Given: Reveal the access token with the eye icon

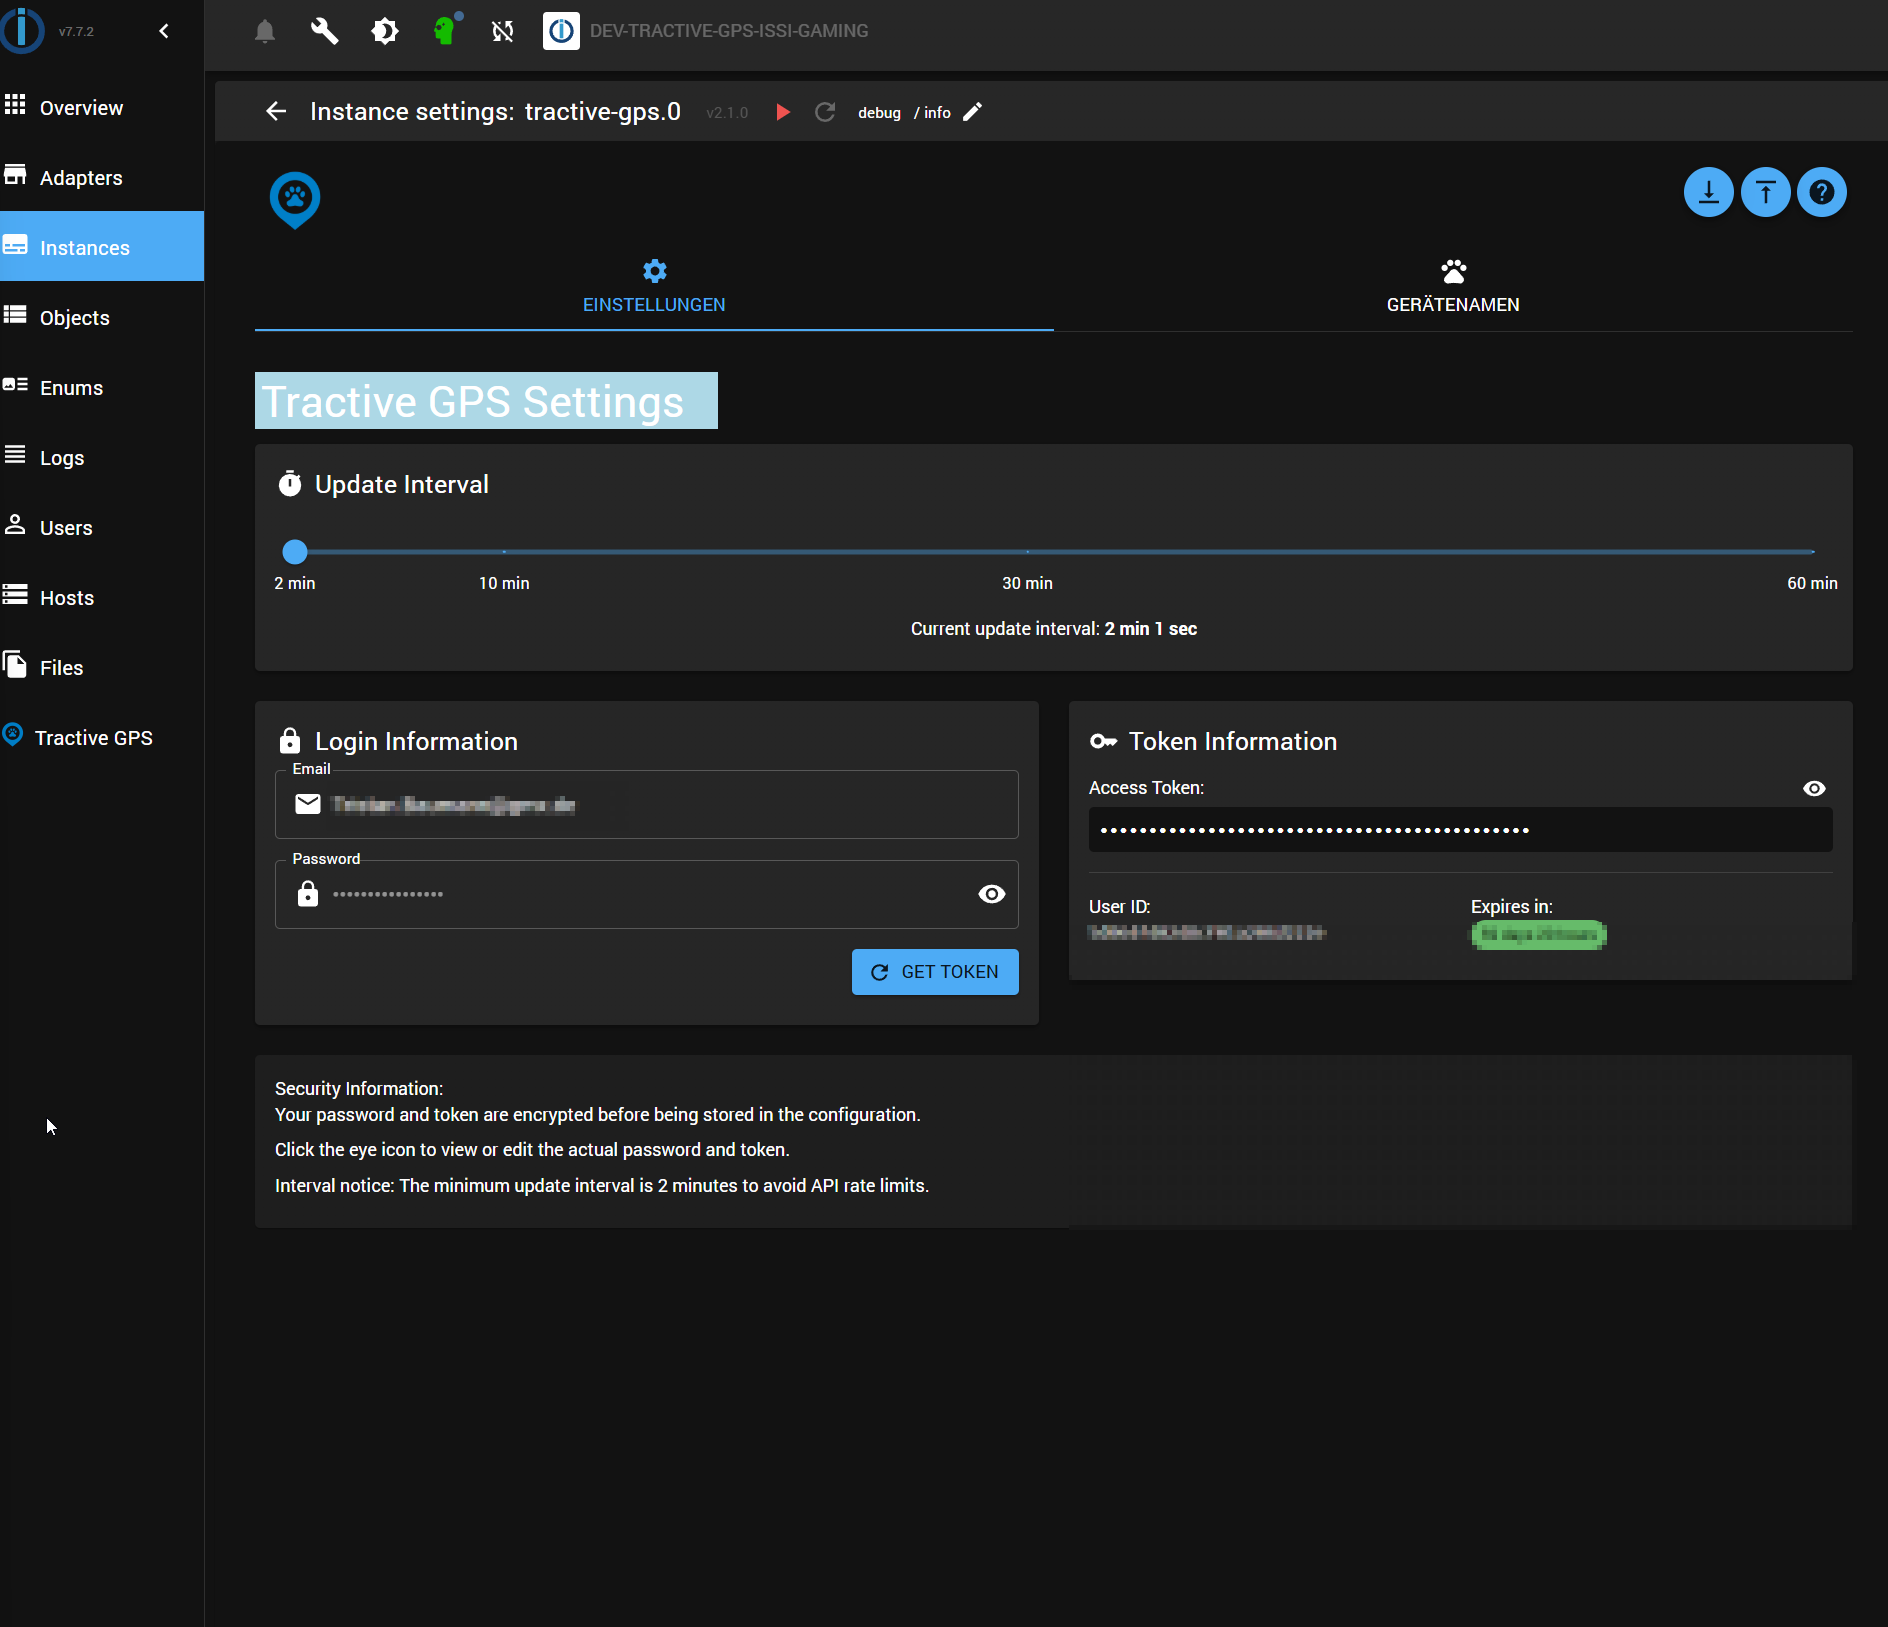Looking at the screenshot, I should point(1814,789).
